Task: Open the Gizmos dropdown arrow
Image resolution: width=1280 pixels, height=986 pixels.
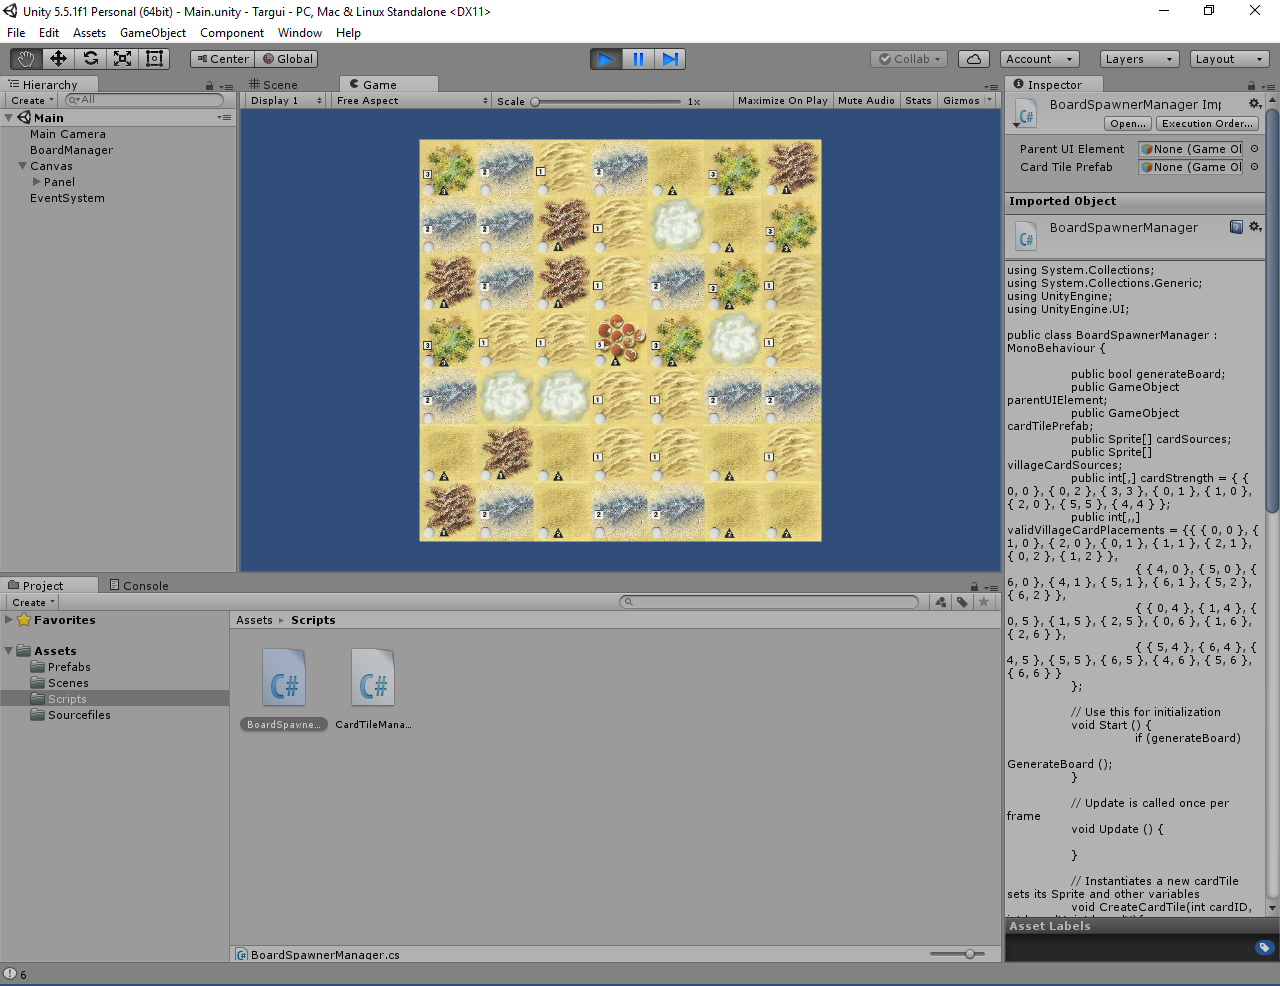Action: click(x=990, y=100)
